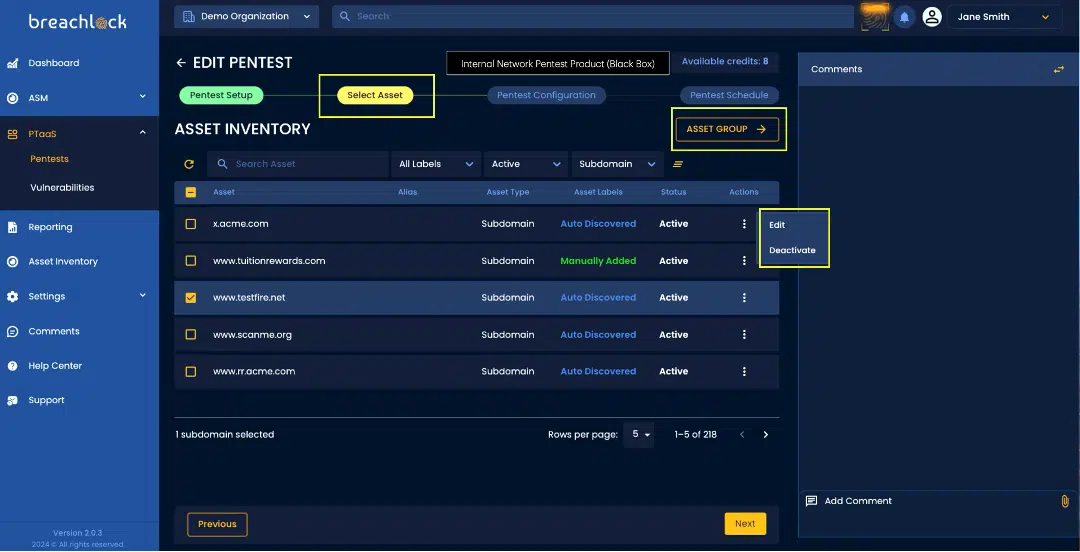
Task: Uncheck the www.testfire.net asset checkbox
Action: click(191, 298)
